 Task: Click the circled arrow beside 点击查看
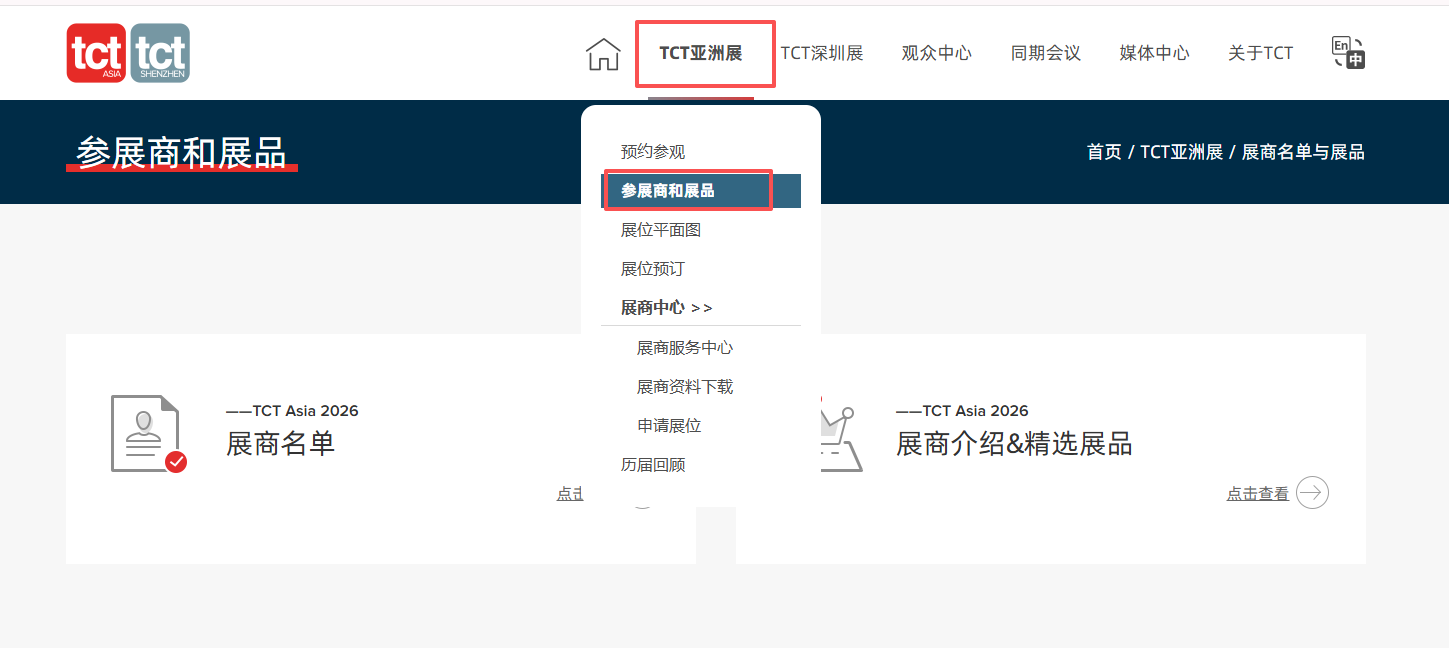(x=1312, y=493)
